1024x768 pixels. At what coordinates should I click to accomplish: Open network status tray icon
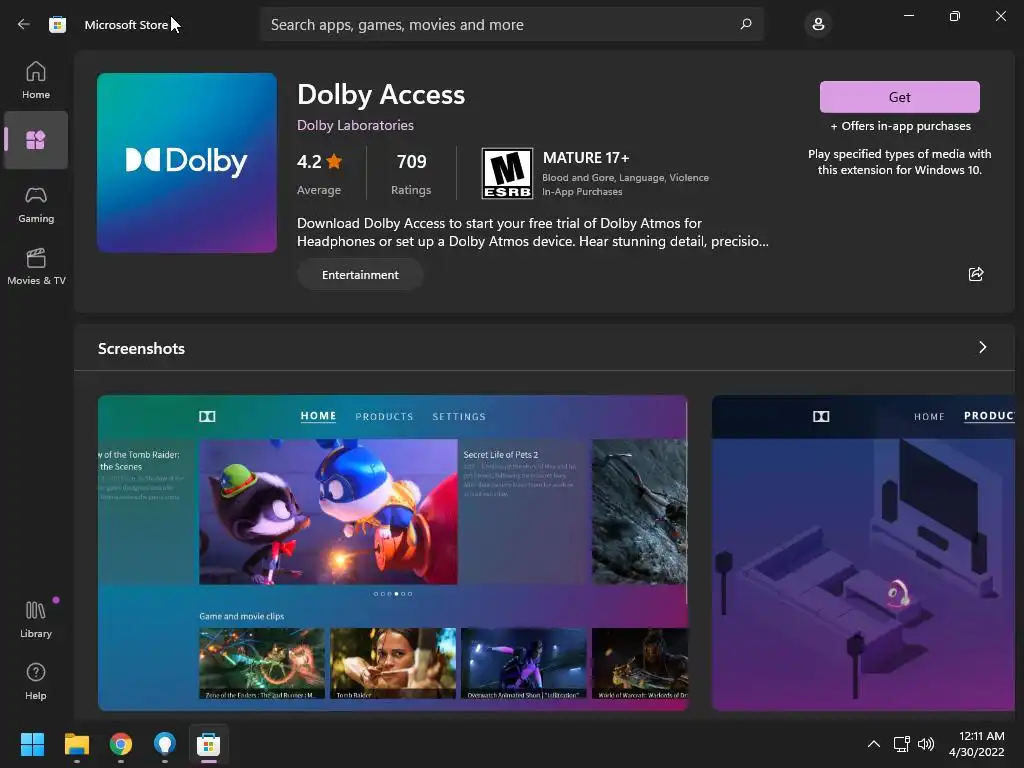901,744
